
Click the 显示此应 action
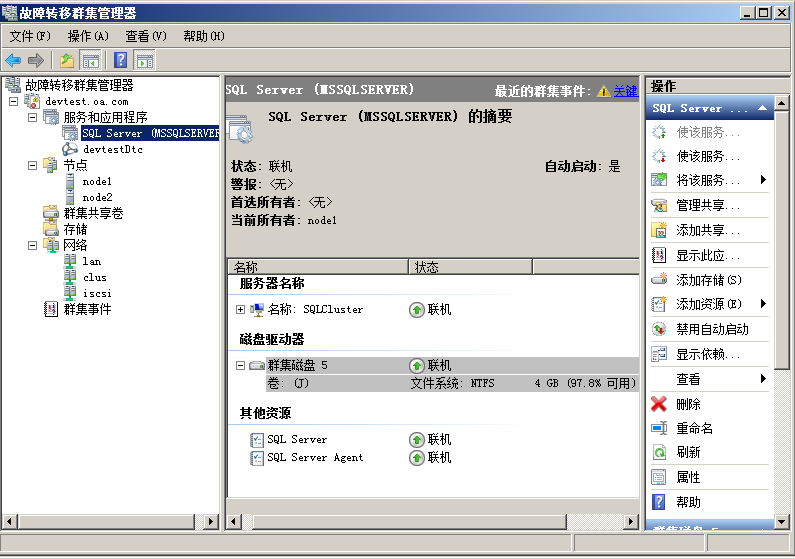pos(708,255)
